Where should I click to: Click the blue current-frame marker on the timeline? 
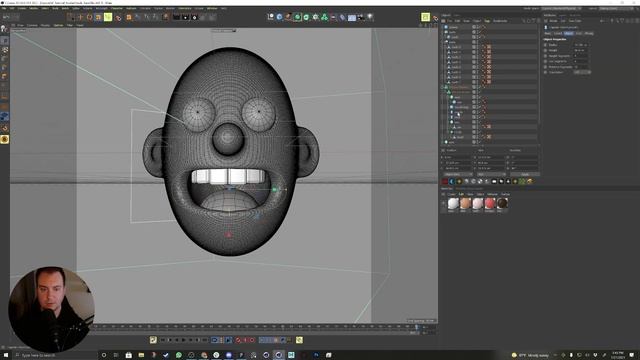tap(417, 327)
